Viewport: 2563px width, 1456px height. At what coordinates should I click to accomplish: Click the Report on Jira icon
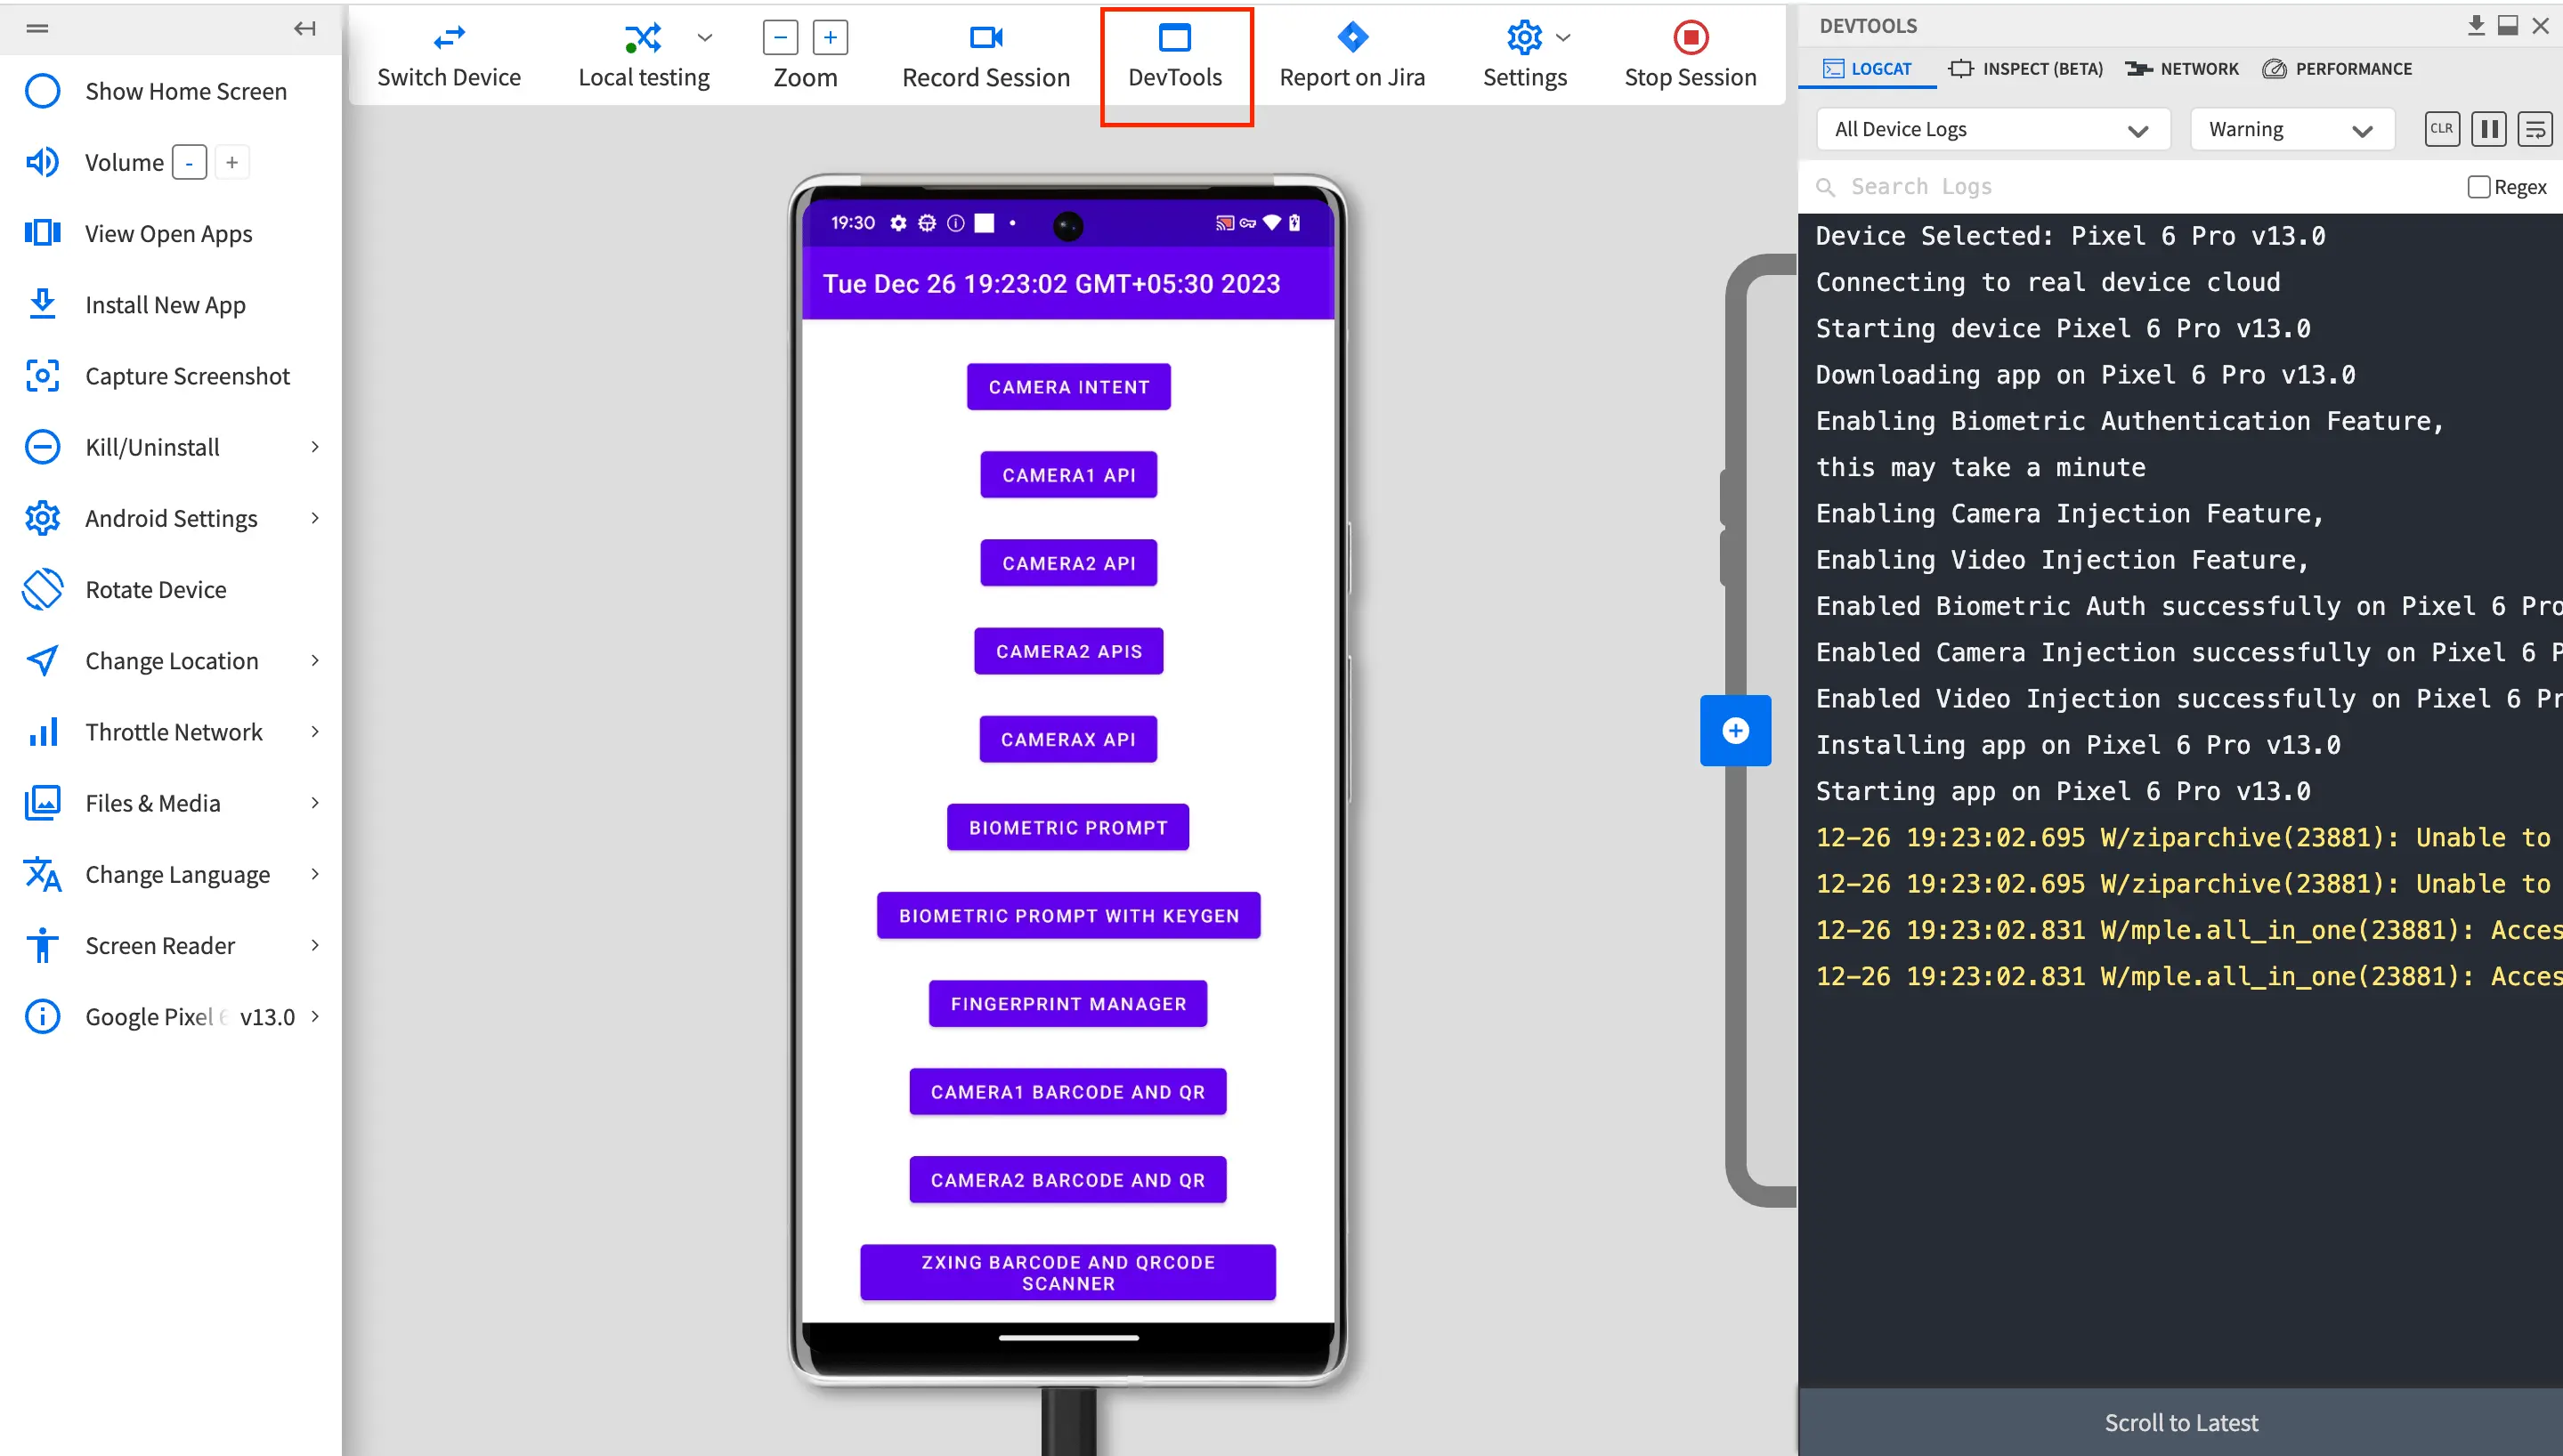point(1352,38)
